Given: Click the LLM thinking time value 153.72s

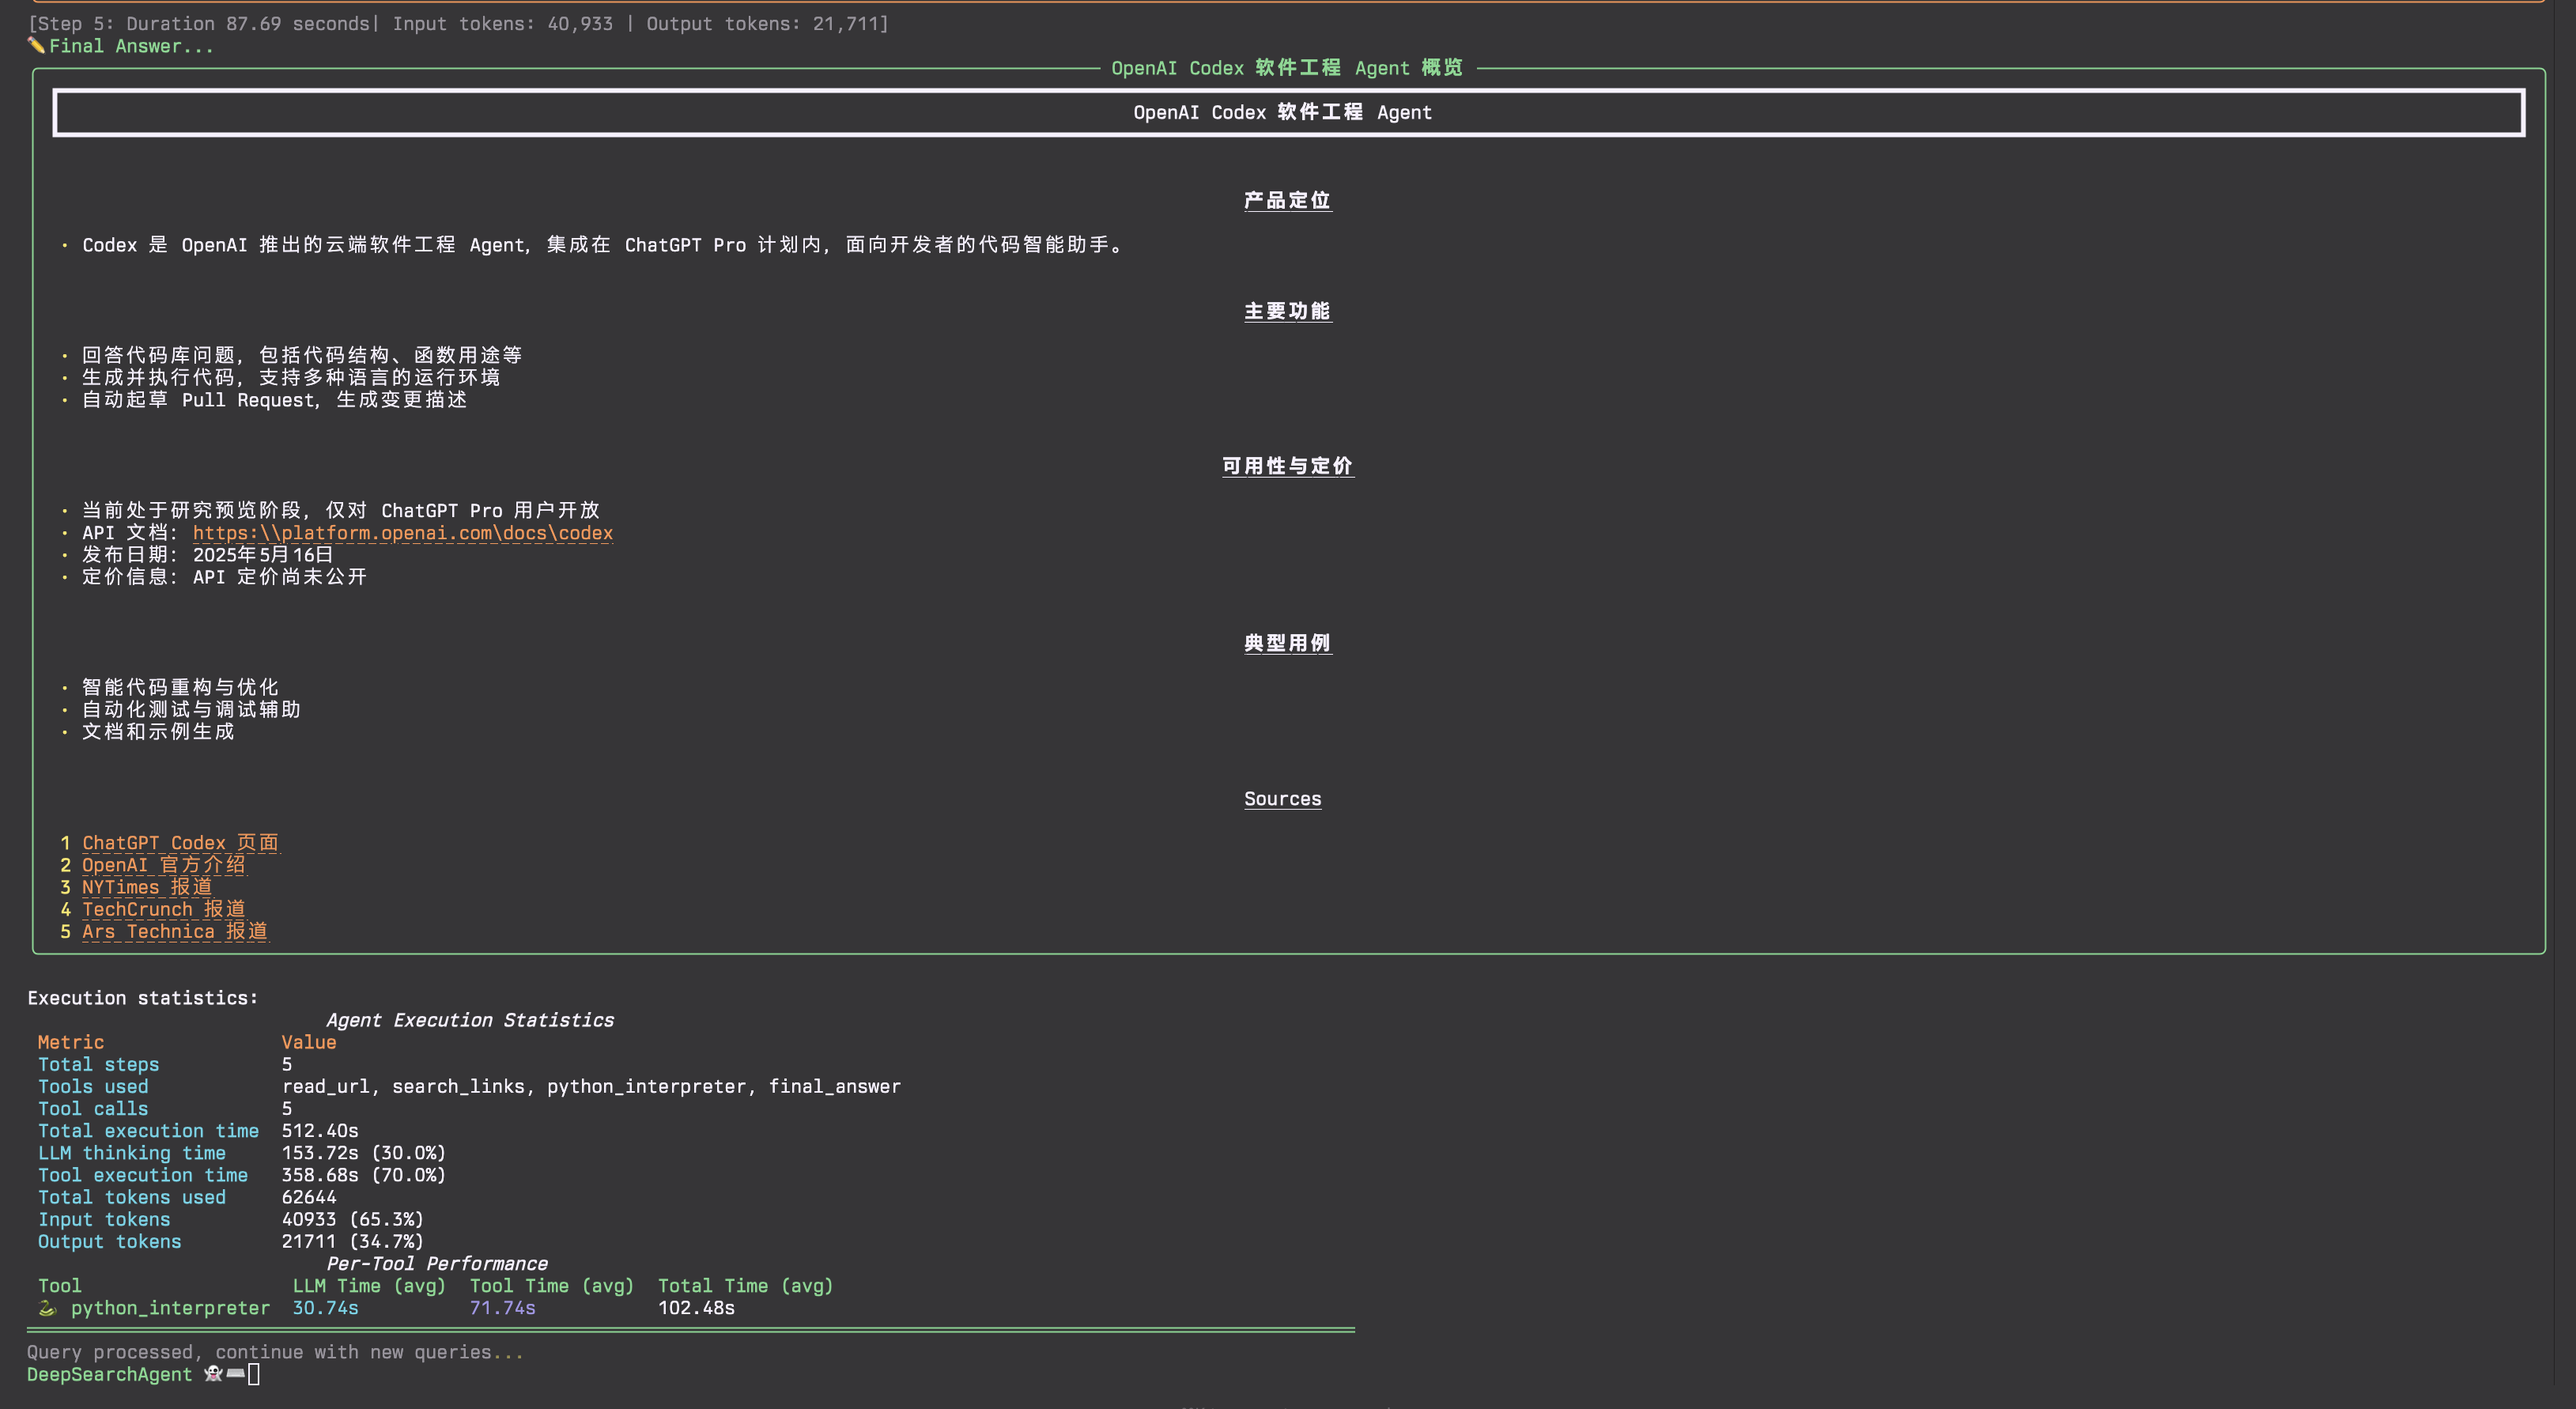Looking at the screenshot, I should tap(364, 1153).
